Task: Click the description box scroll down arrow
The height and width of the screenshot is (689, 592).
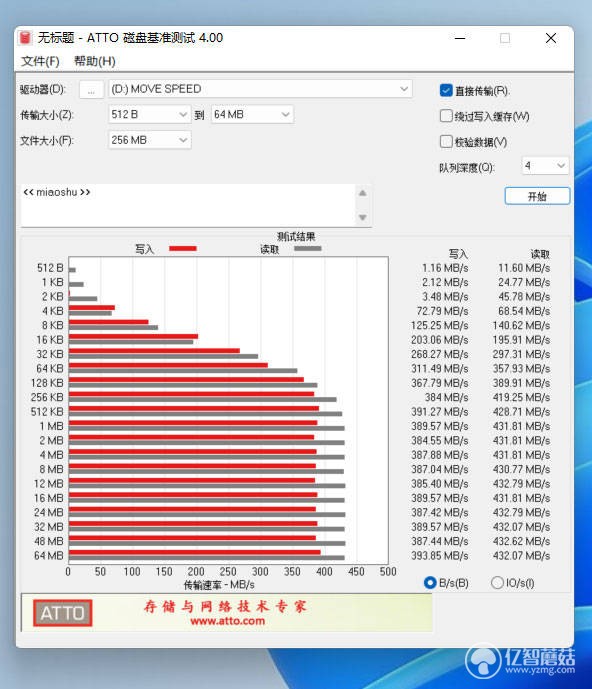Action: pyautogui.click(x=363, y=218)
